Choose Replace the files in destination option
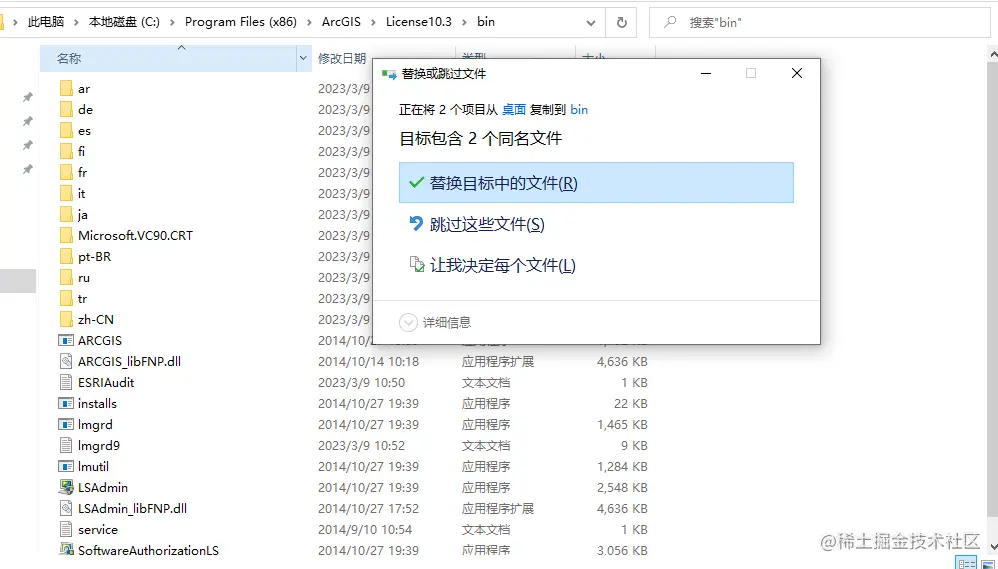Image resolution: width=998 pixels, height=569 pixels. 596,183
